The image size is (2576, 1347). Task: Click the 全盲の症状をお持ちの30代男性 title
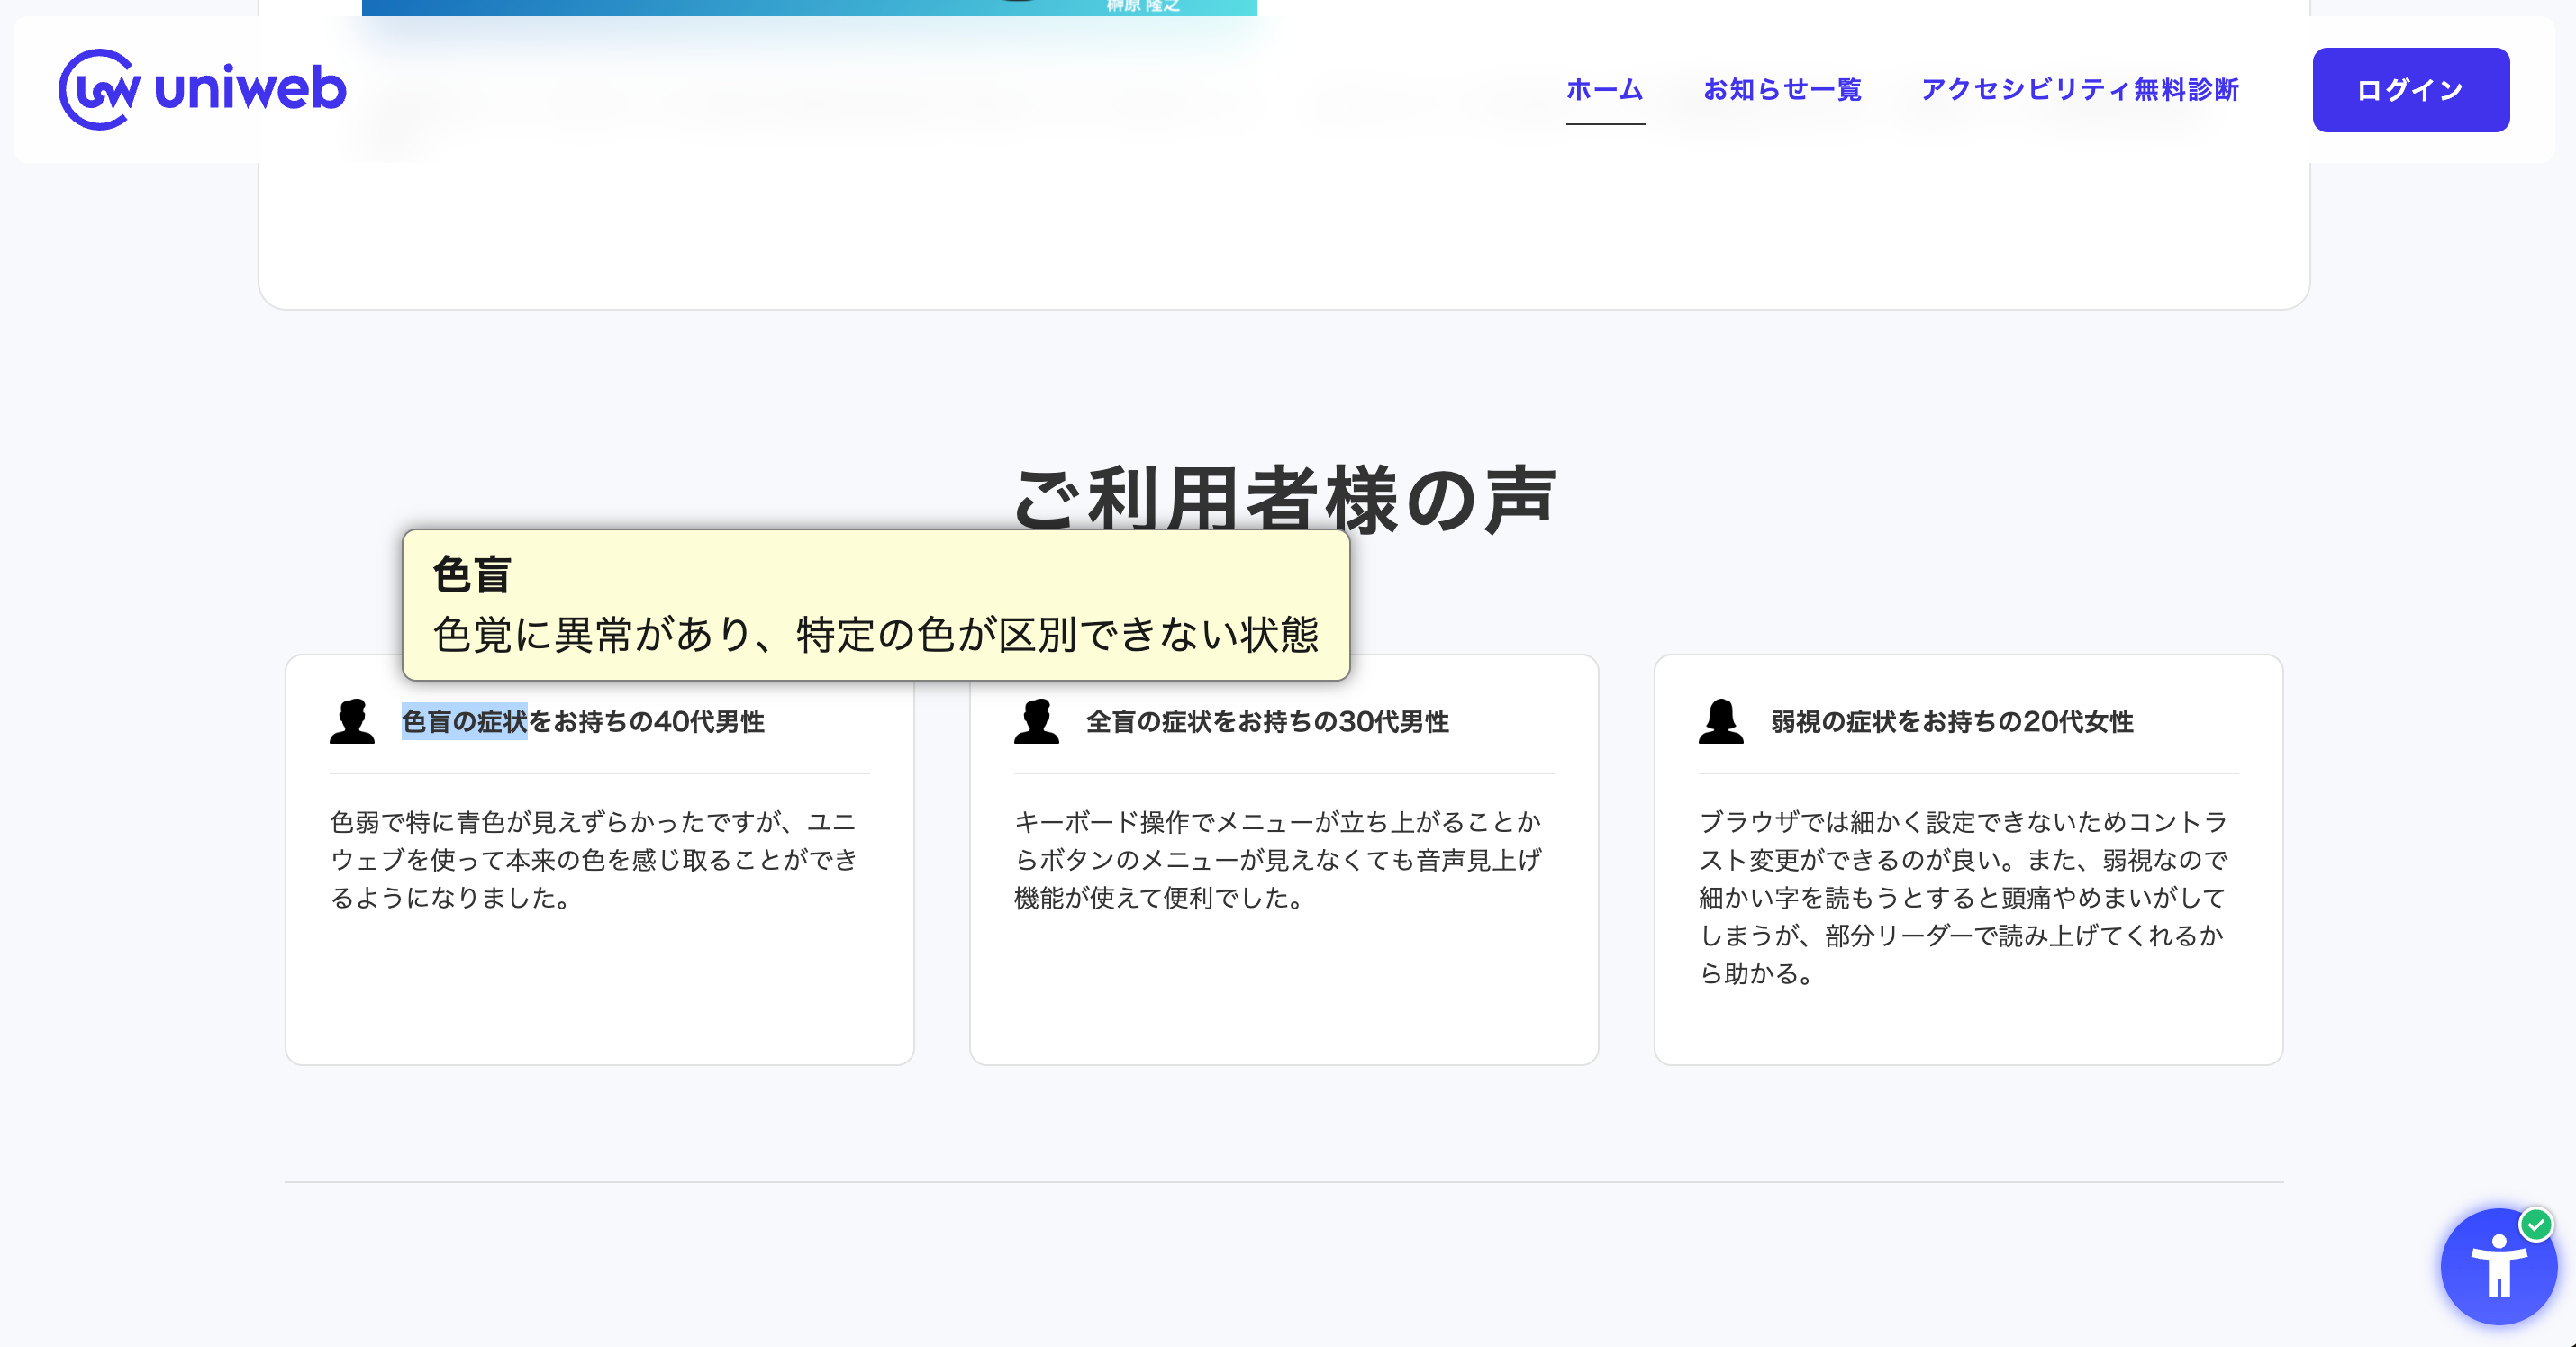1267,721
